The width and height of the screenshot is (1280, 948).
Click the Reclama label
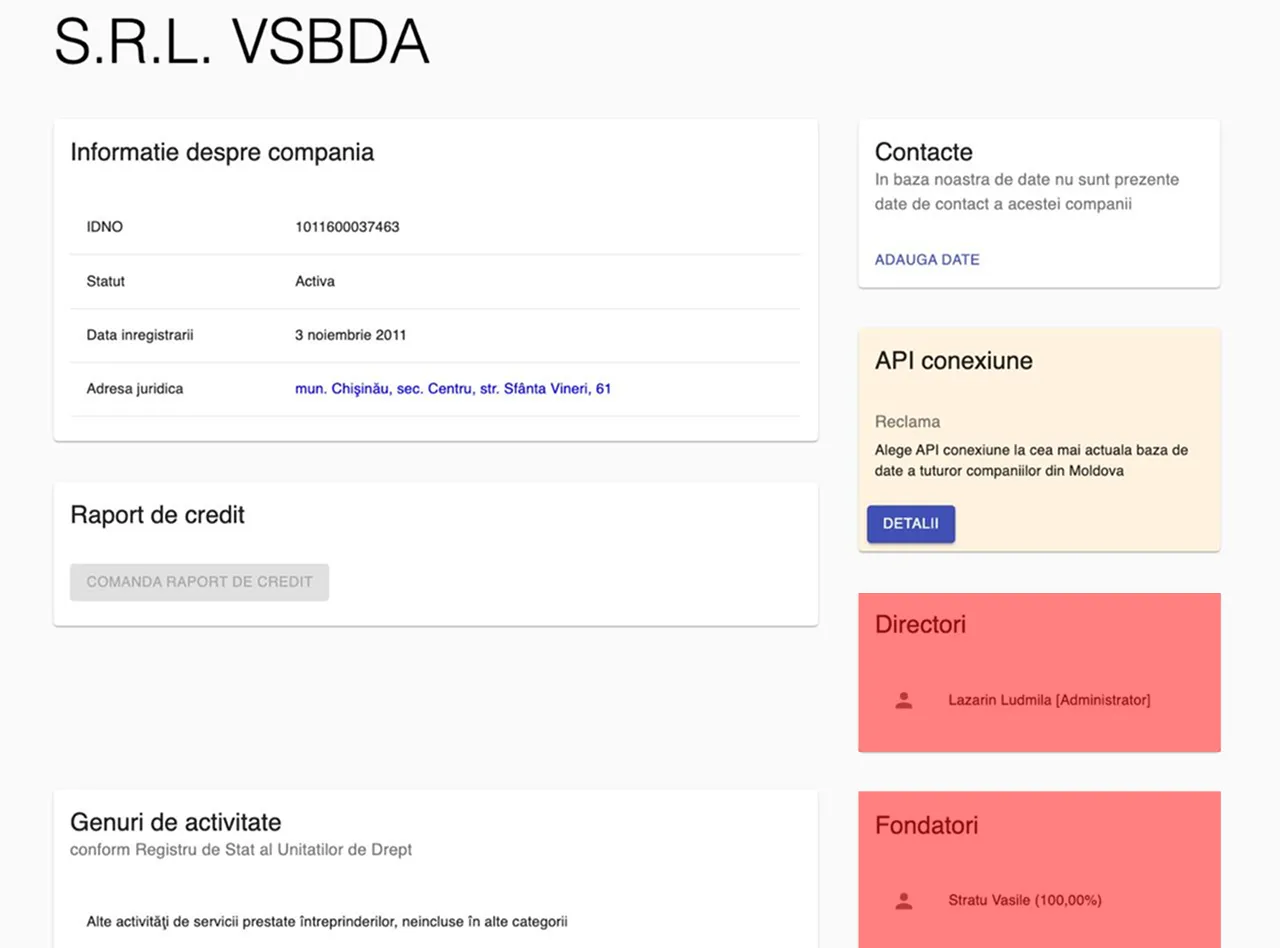point(908,422)
